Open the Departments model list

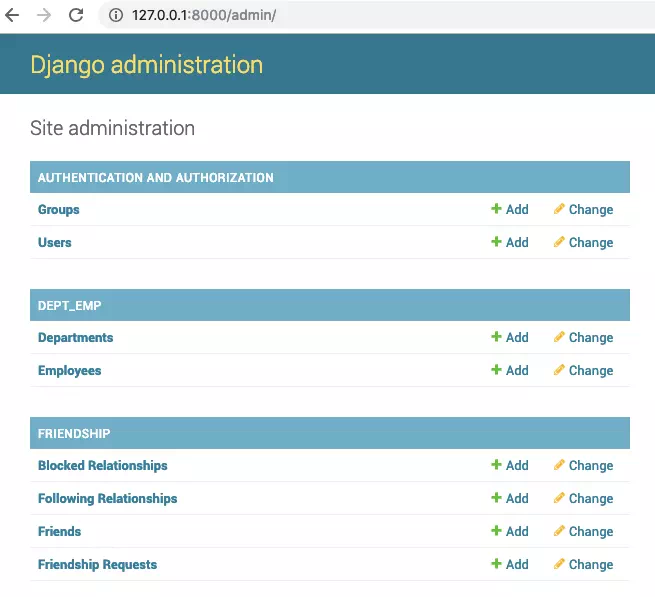click(76, 337)
